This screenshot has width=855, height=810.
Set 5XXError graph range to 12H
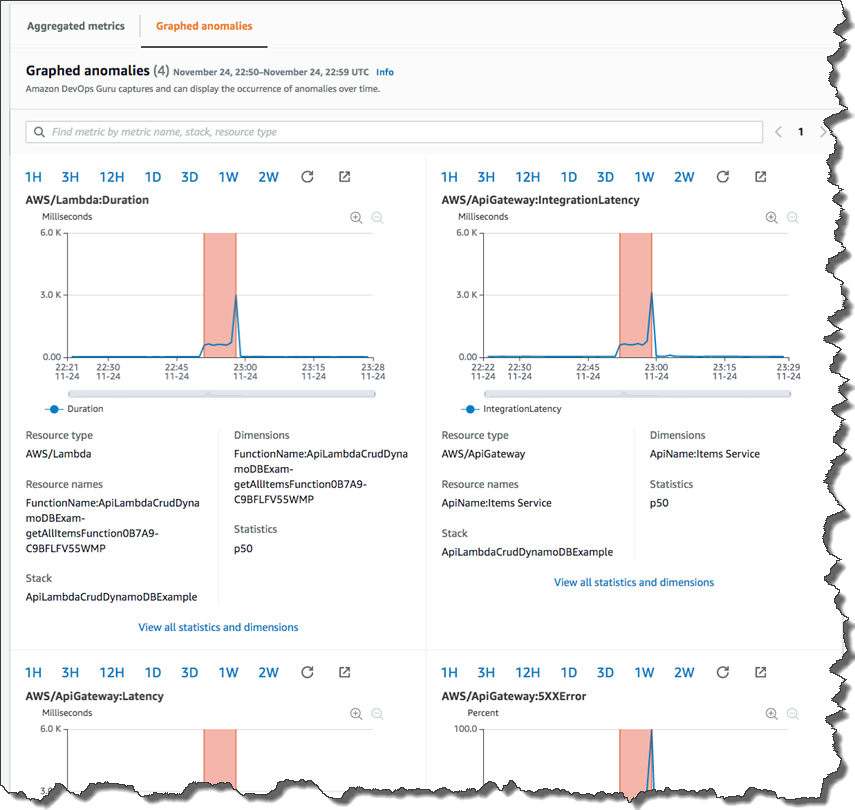pyautogui.click(x=528, y=673)
